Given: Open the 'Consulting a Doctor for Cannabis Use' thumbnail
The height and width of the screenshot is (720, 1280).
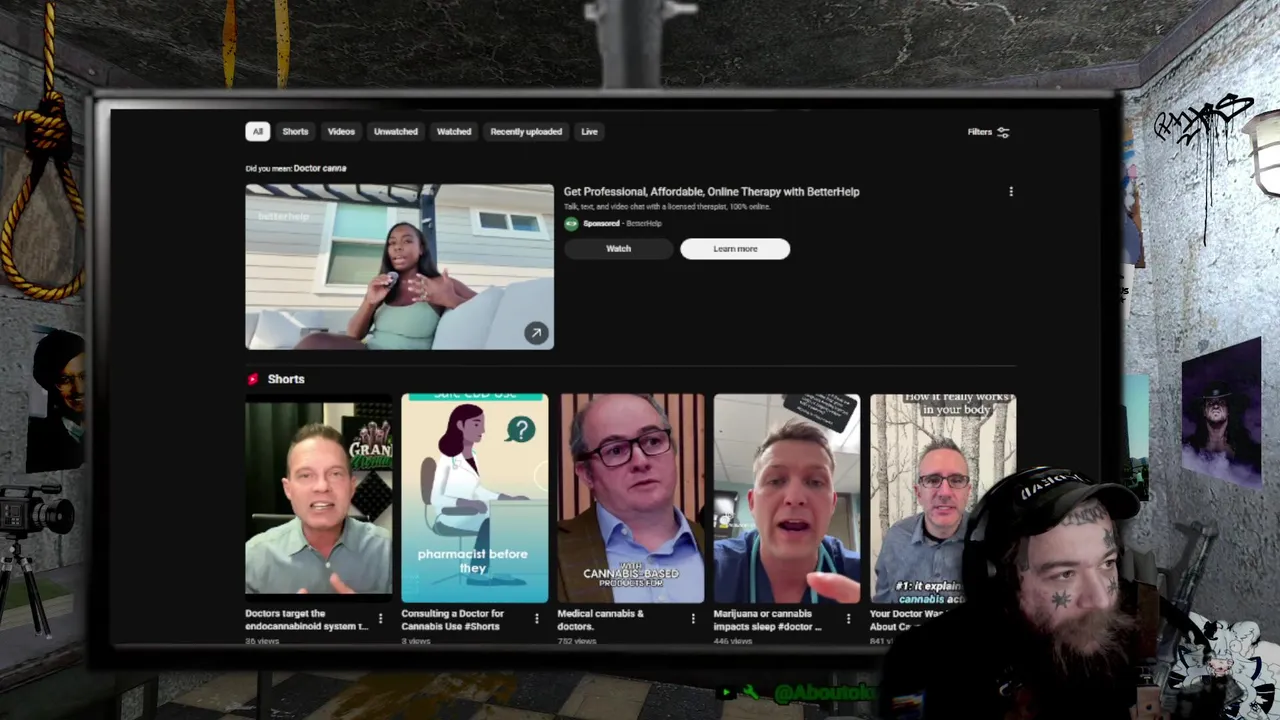Looking at the screenshot, I should (x=475, y=498).
